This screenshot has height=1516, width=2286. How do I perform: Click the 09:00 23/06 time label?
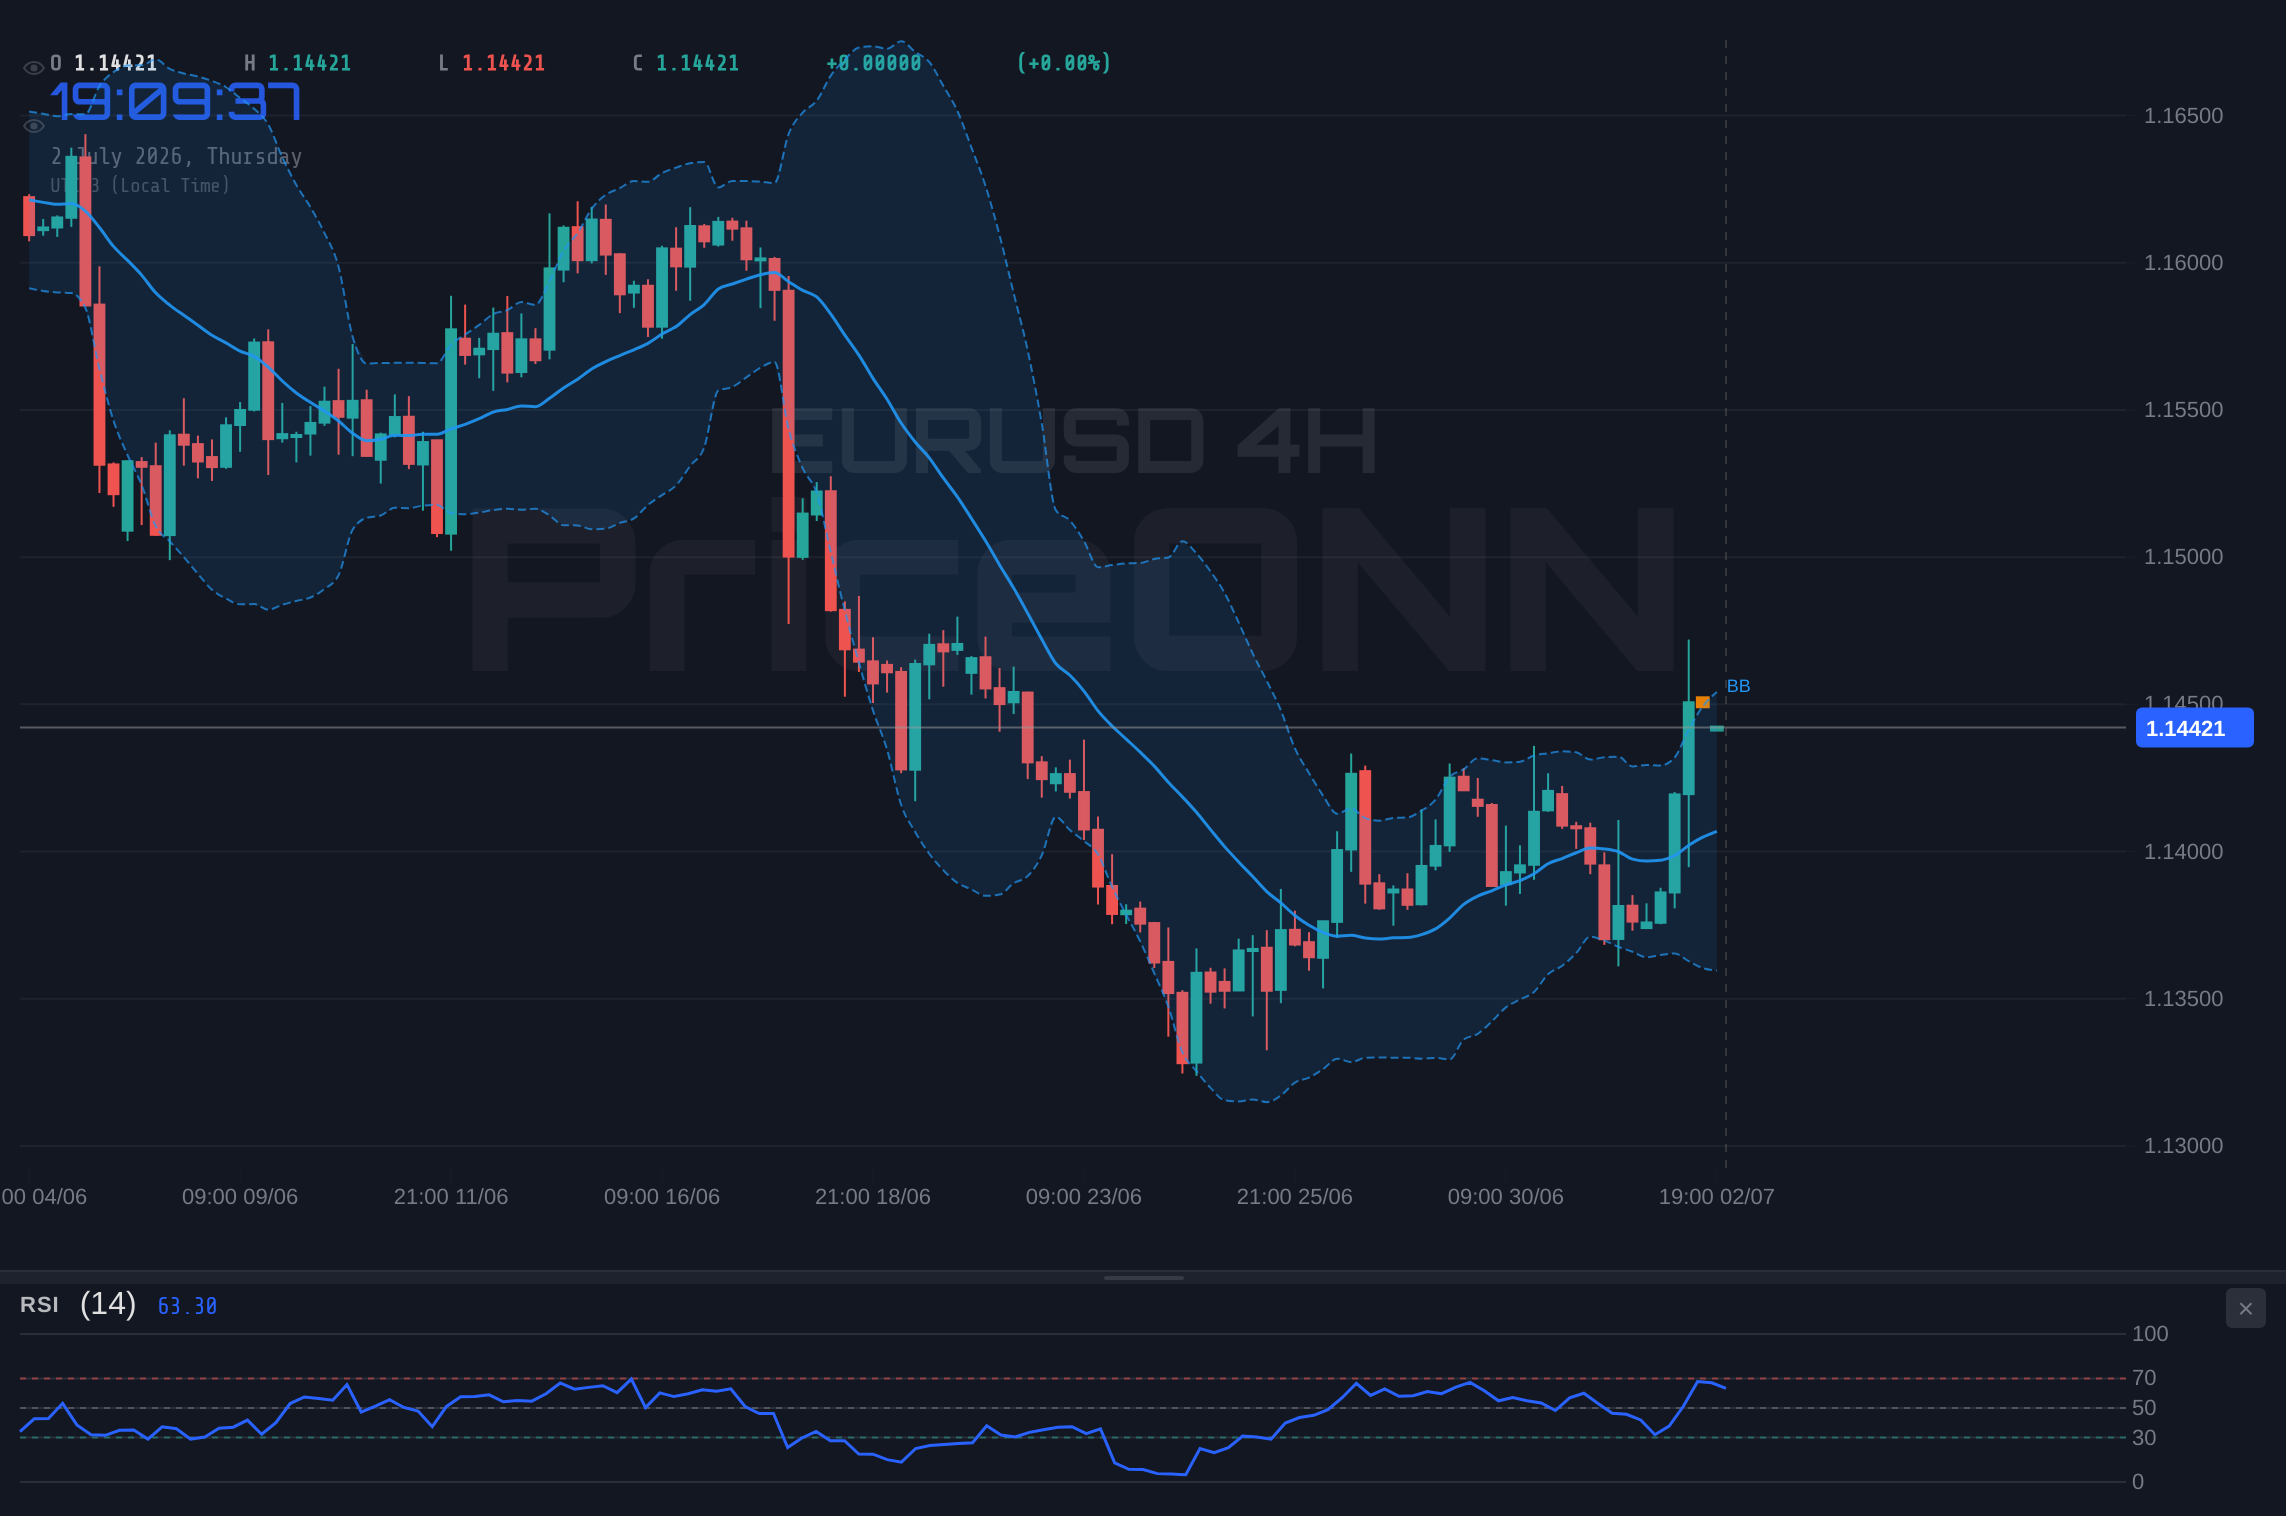coord(1084,1197)
